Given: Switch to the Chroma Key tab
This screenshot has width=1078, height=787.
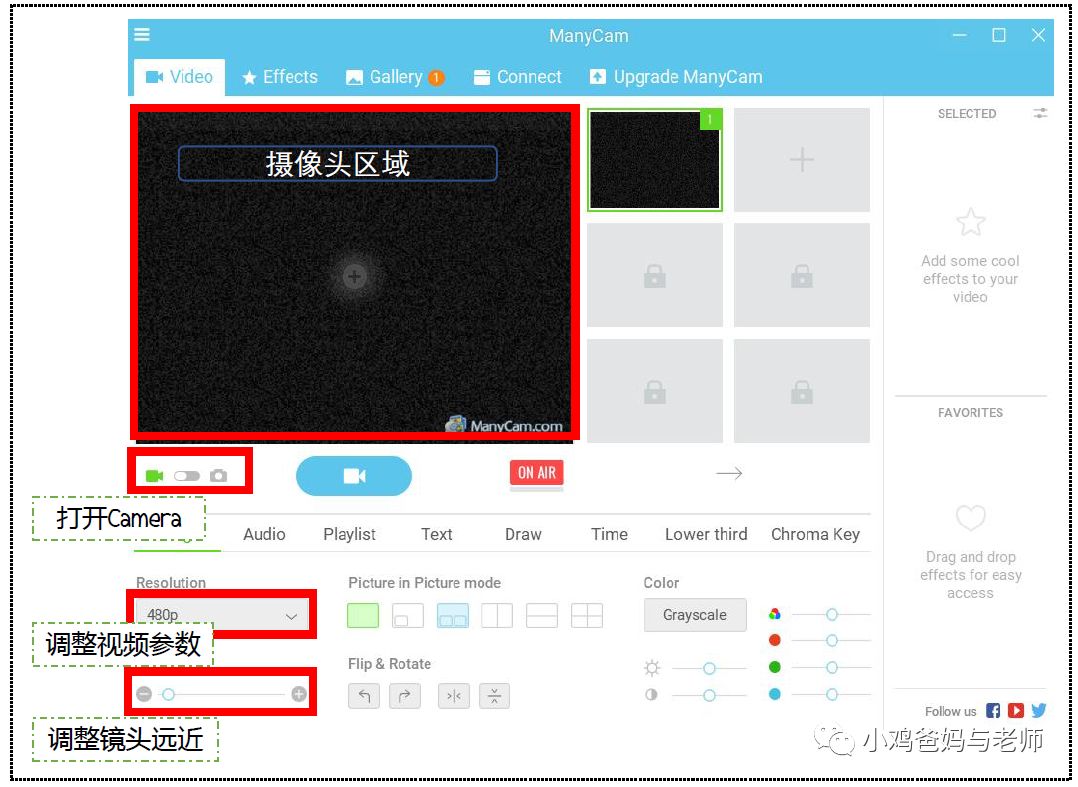Looking at the screenshot, I should [816, 534].
